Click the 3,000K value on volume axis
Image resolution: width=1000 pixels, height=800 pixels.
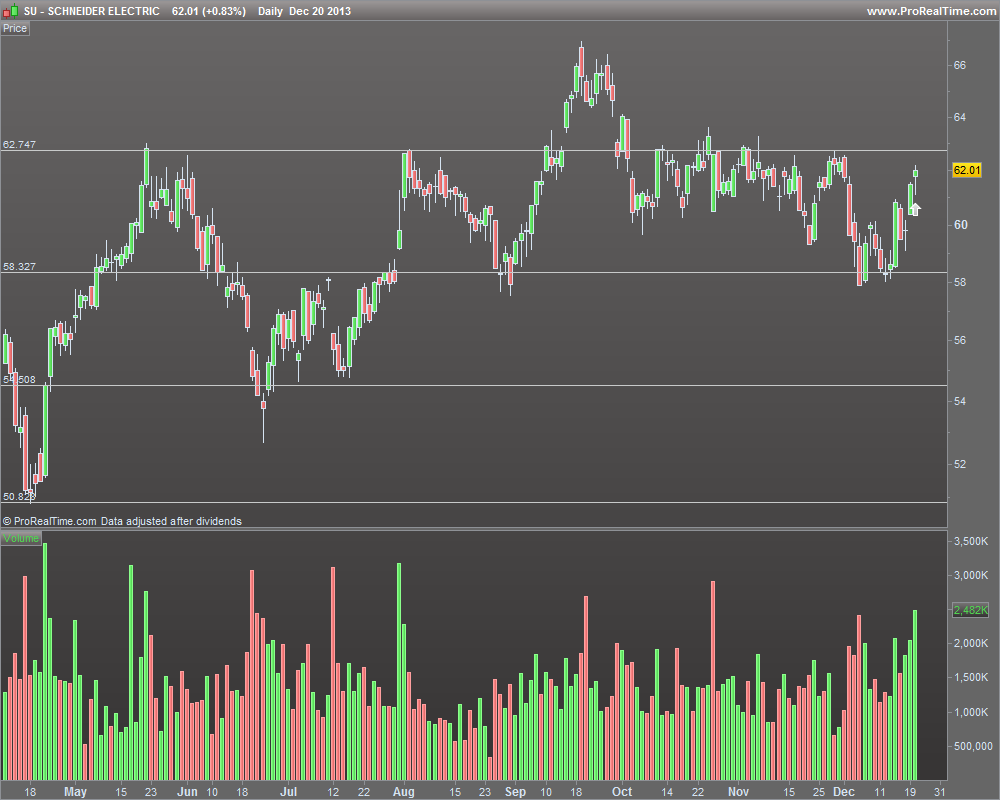click(x=971, y=575)
